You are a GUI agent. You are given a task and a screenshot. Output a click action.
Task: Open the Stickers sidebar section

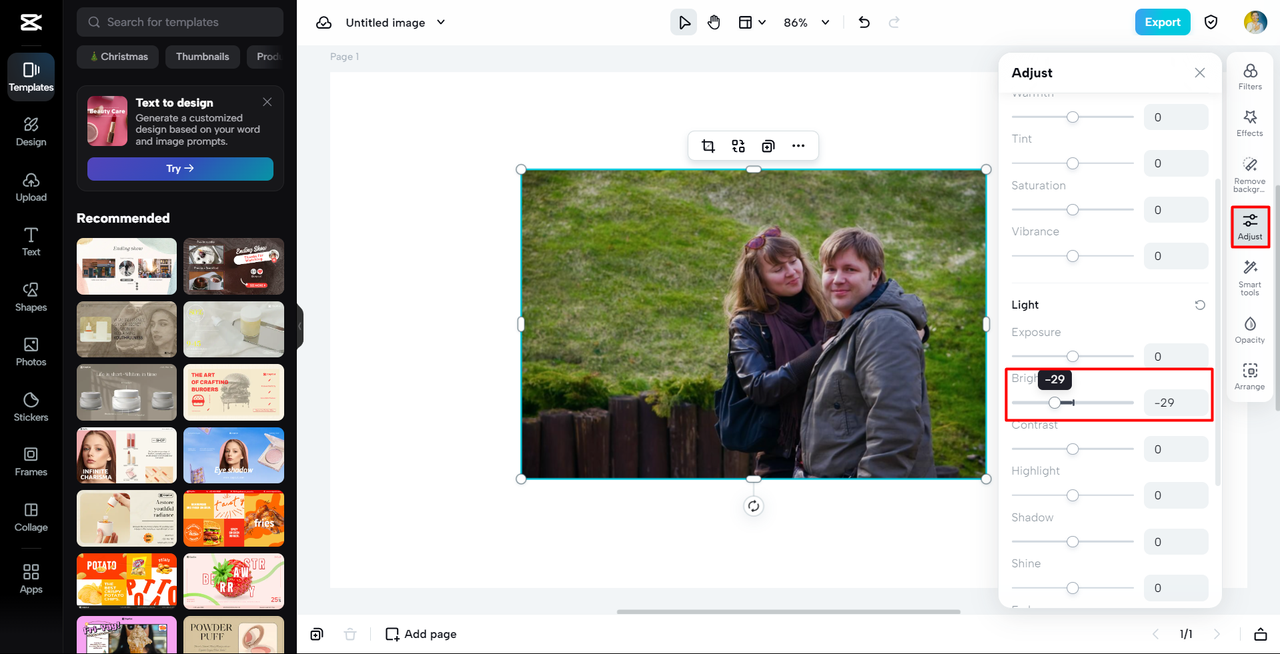click(x=30, y=406)
